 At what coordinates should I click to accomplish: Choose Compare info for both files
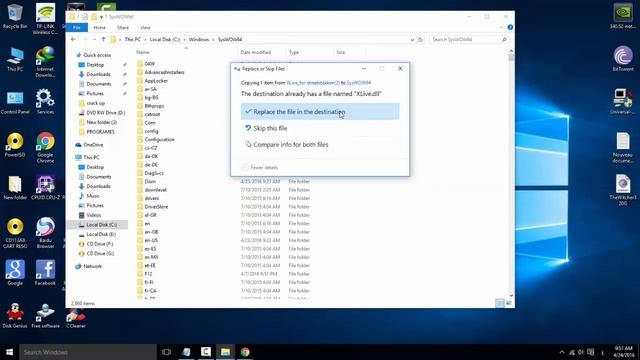(x=320, y=144)
